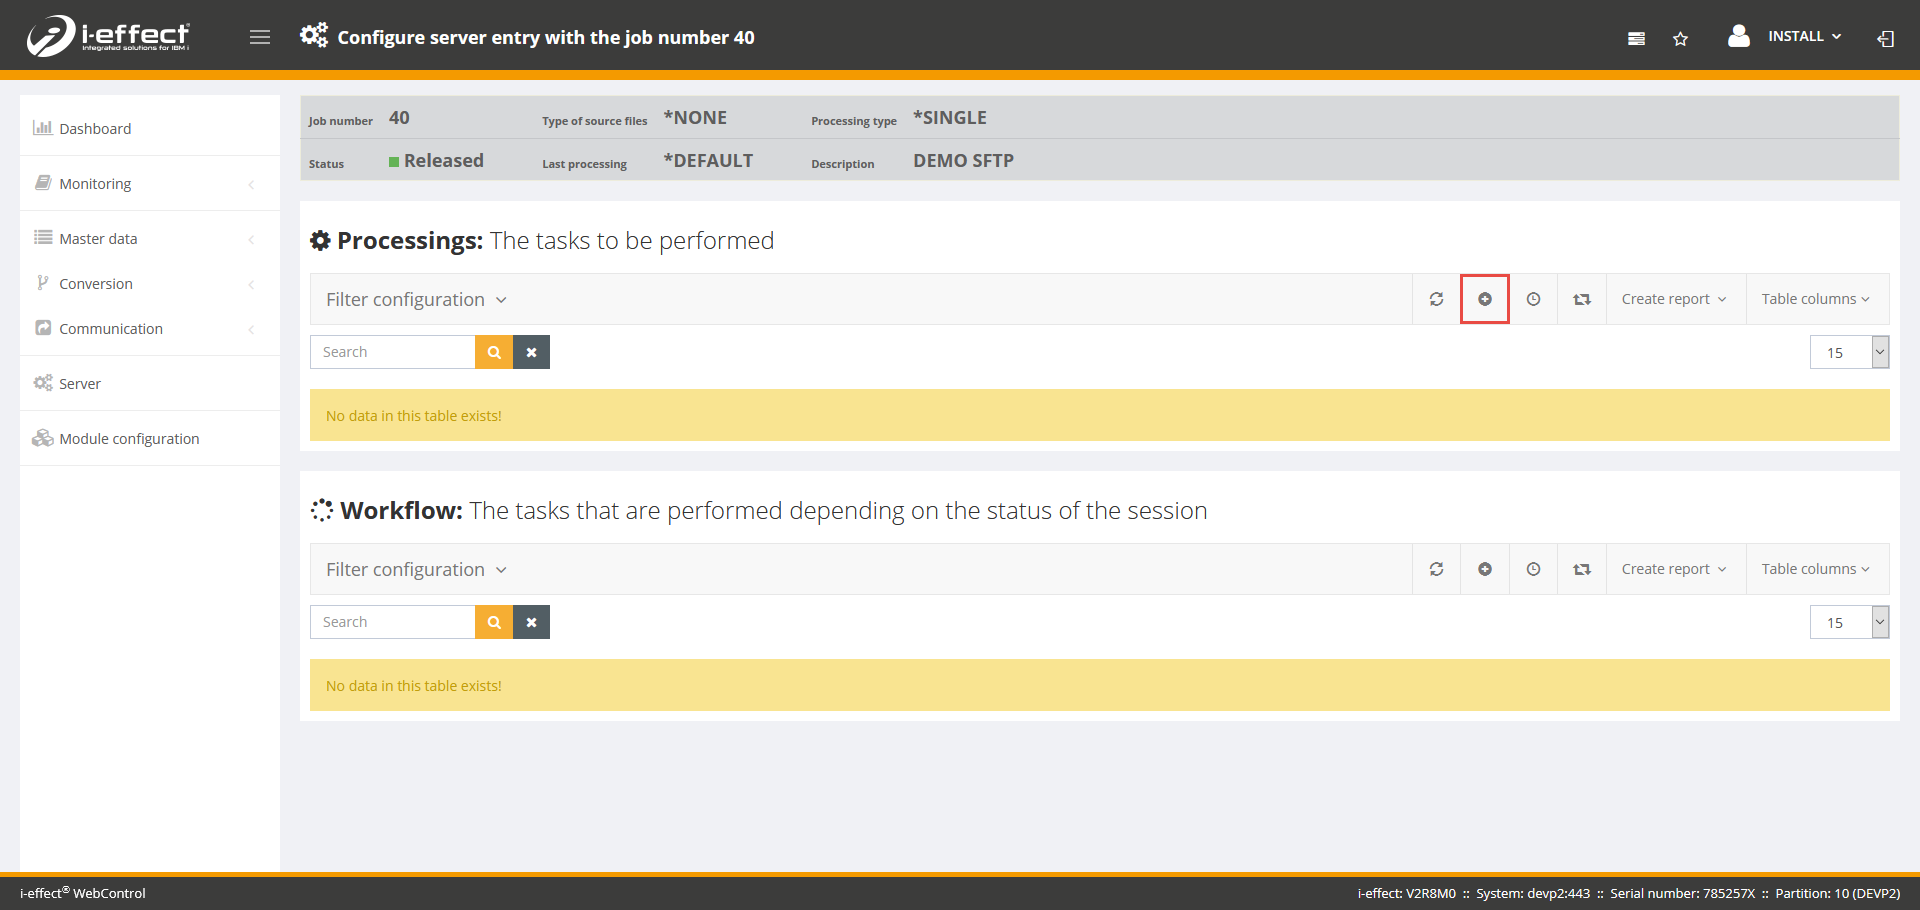This screenshot has width=1920, height=910.
Task: Click the favorites star icon in header
Action: tap(1680, 39)
